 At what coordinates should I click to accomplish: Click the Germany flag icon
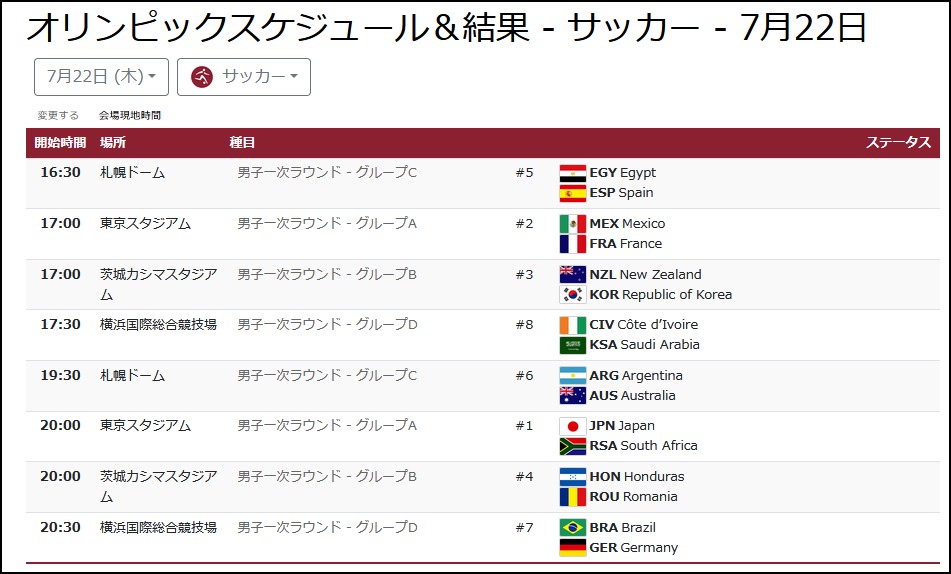tap(573, 548)
